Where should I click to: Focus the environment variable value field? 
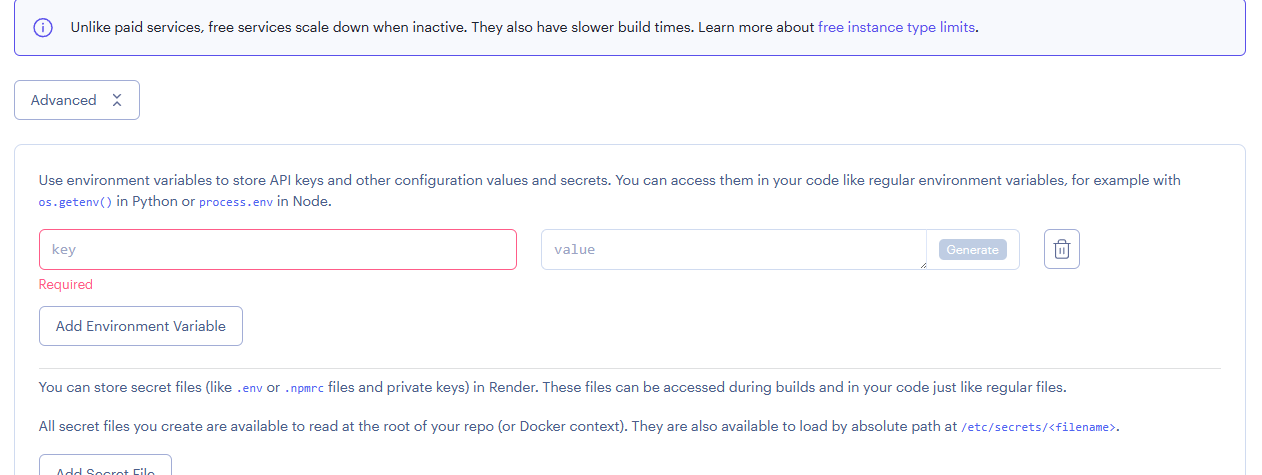click(x=732, y=250)
